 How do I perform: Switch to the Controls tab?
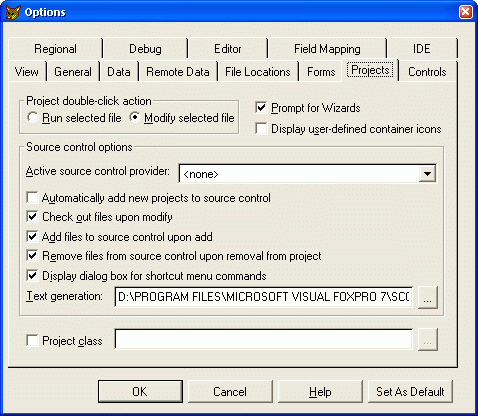[427, 72]
